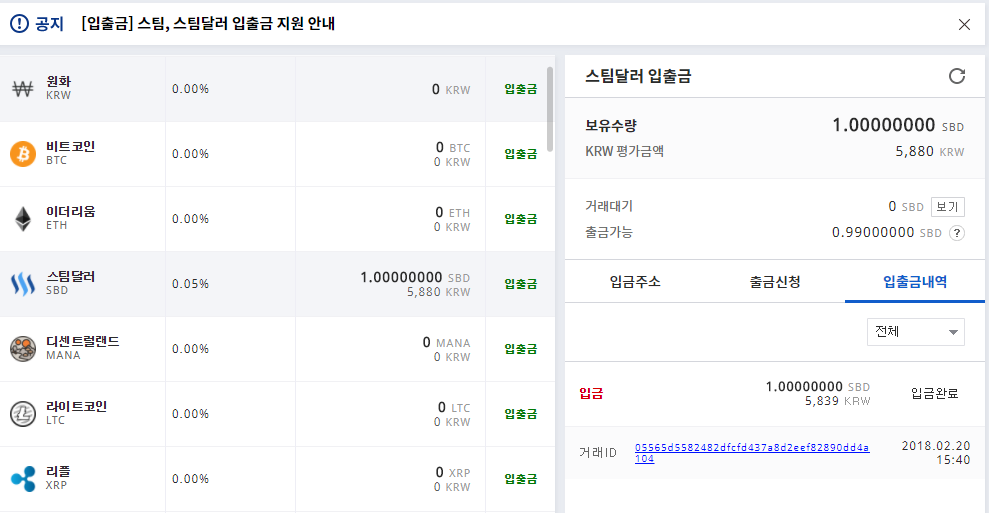
Task: Open the transaction ID hash link
Action: tap(752, 452)
